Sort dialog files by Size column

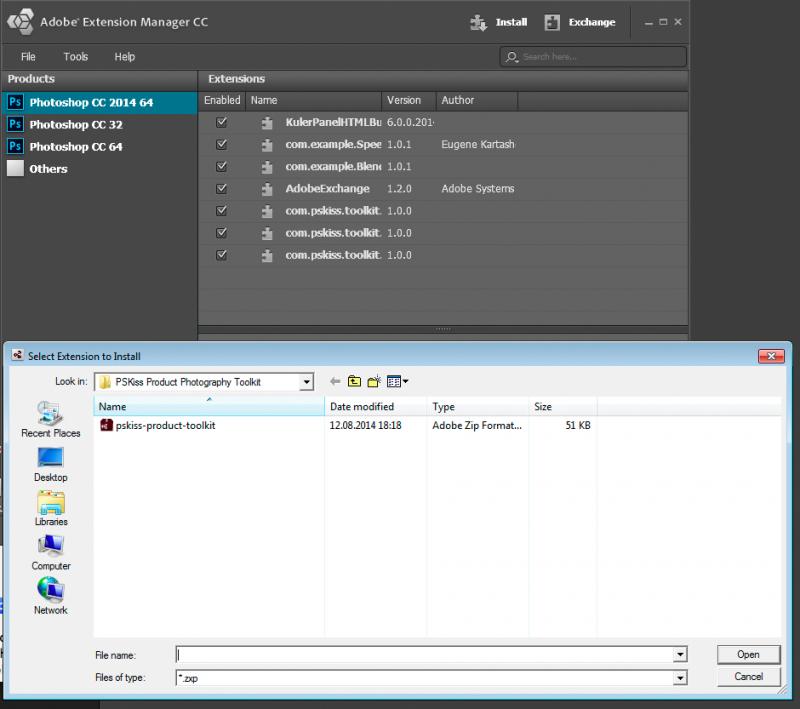point(563,407)
